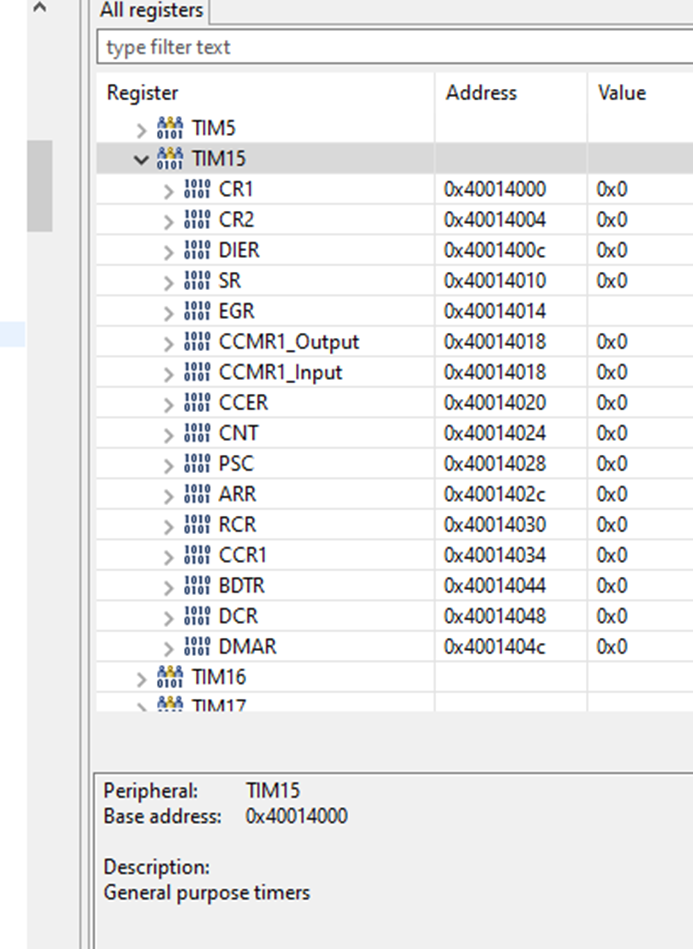Click address 0x4001404c of DMAR
The width and height of the screenshot is (693, 949).
(494, 646)
